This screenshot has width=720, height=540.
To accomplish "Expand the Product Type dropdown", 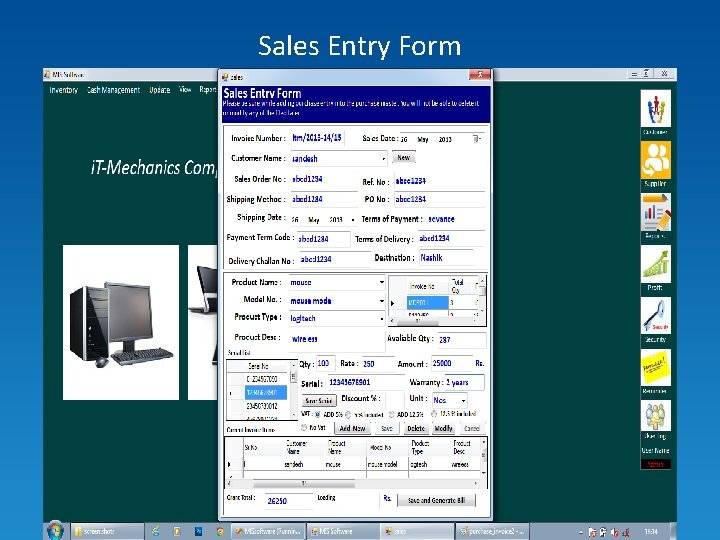I will (382, 318).
